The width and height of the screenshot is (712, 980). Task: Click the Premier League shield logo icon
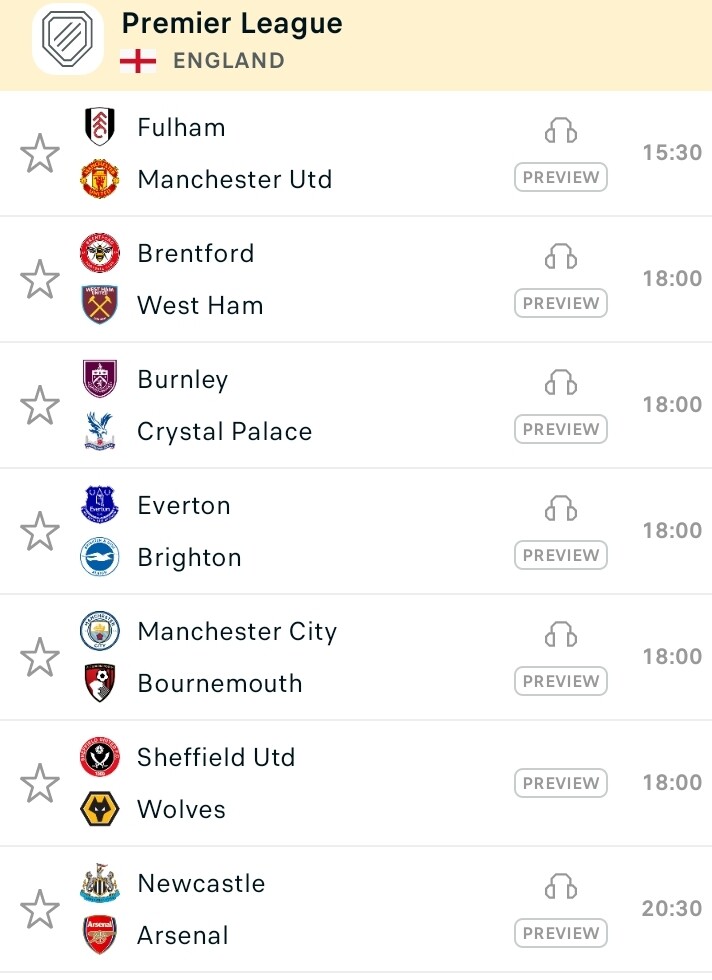point(68,40)
